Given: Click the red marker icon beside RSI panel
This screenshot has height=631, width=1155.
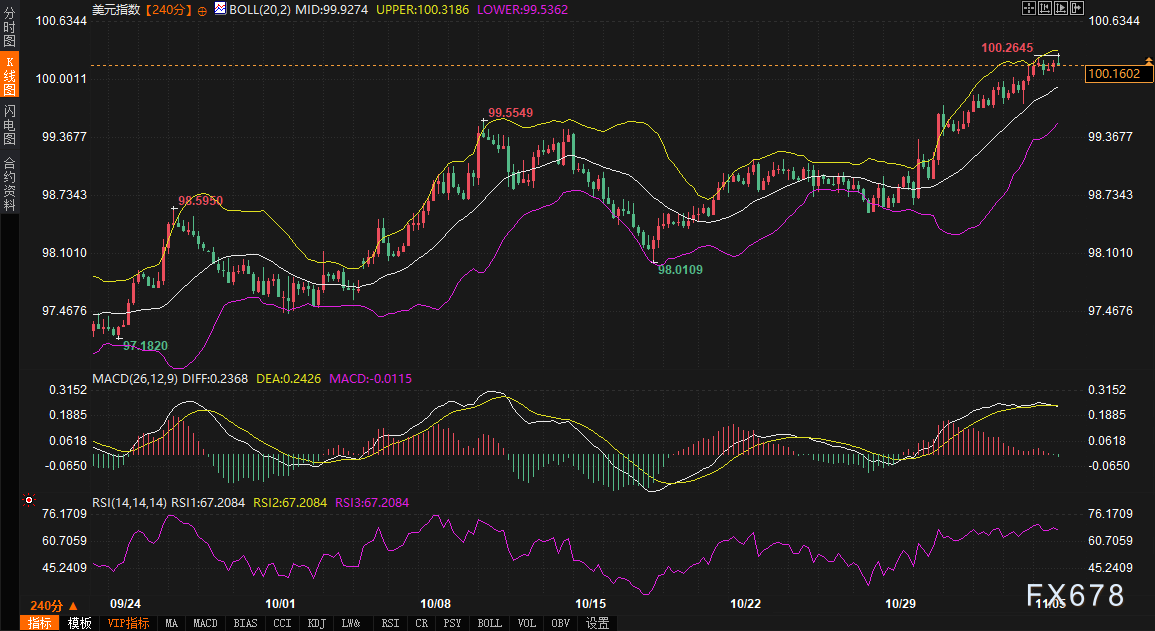Looking at the screenshot, I should [x=28, y=499].
